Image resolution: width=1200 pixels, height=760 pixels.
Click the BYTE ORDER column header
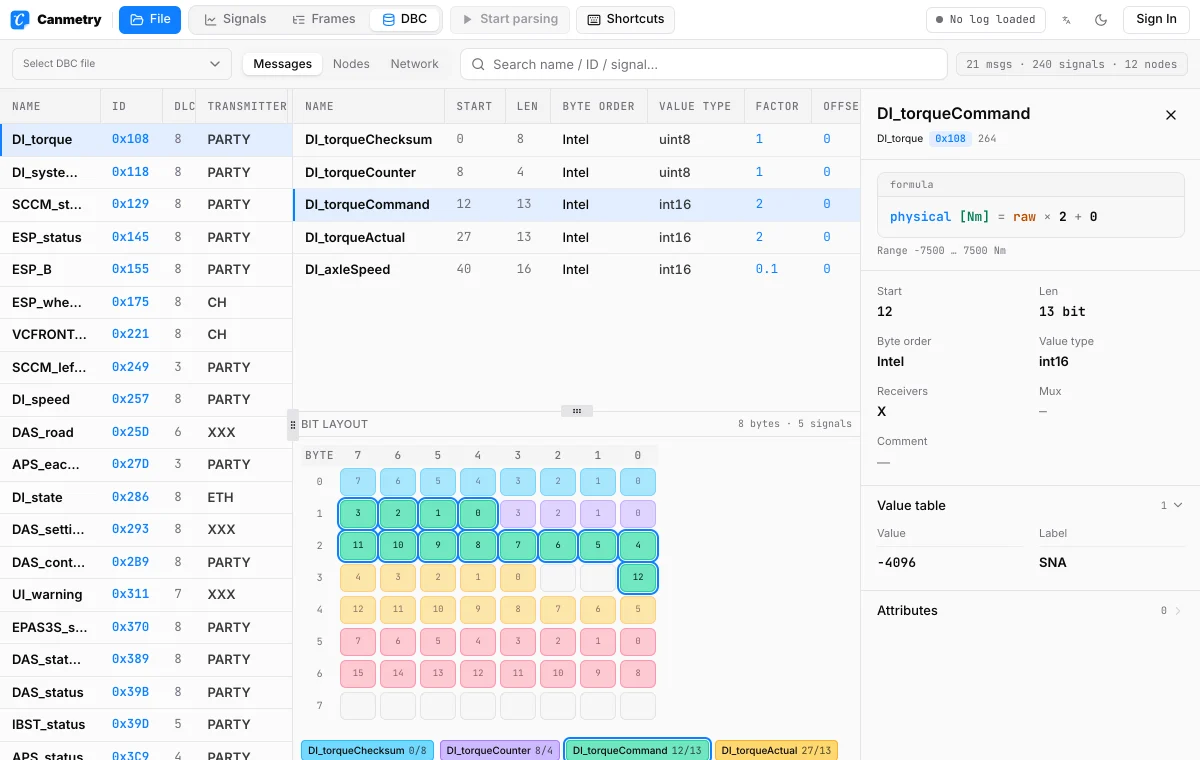pos(598,106)
